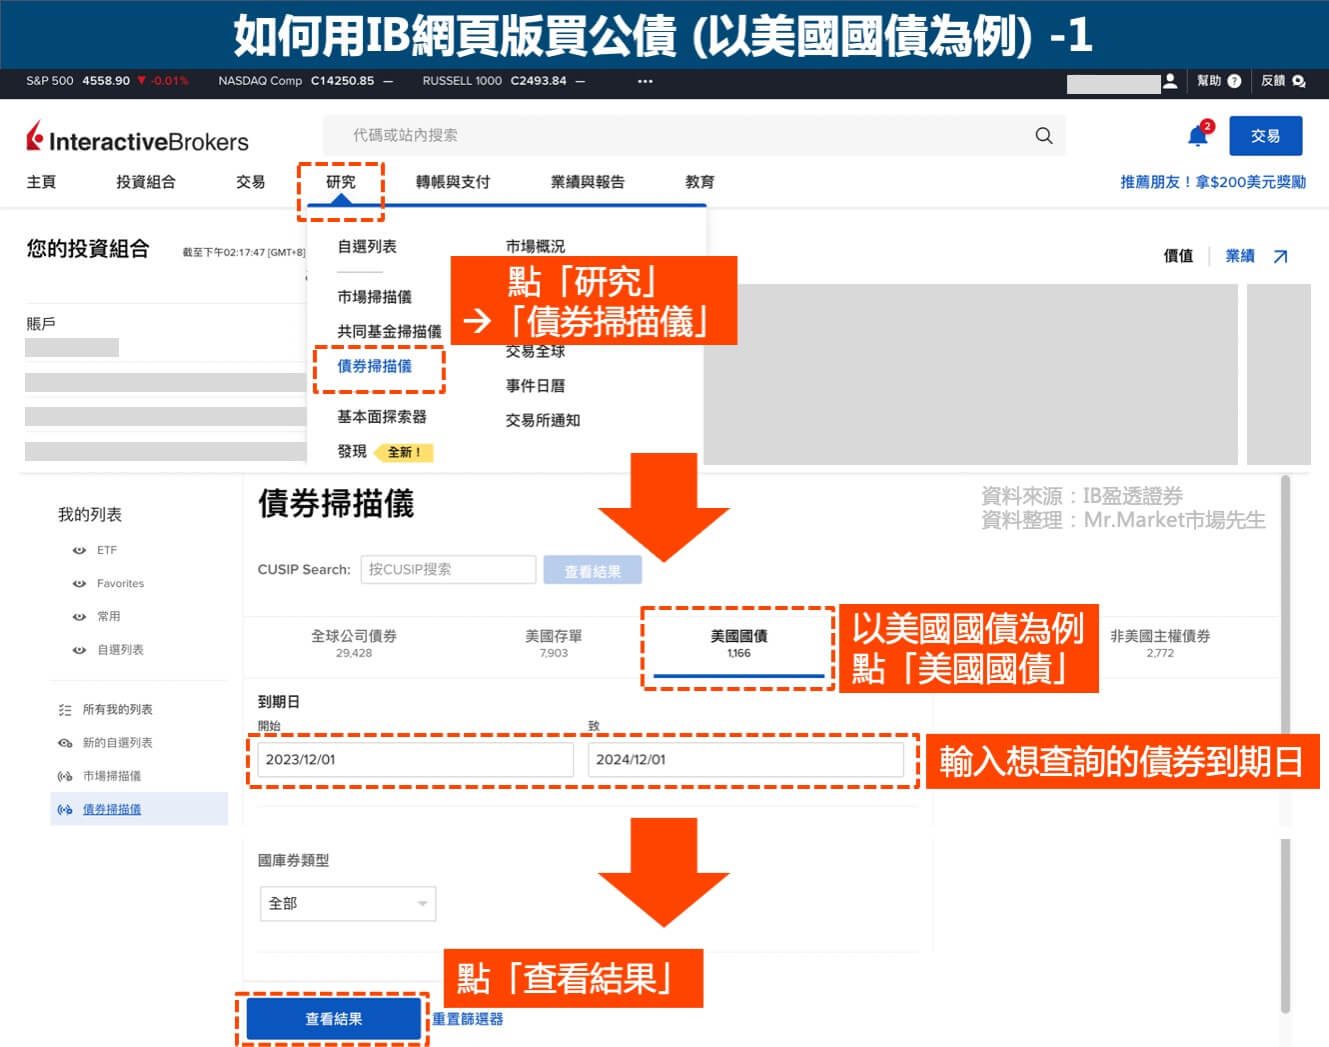Click the 新的自選列表 icon
This screenshot has height=1047, width=1329.
[x=65, y=742]
